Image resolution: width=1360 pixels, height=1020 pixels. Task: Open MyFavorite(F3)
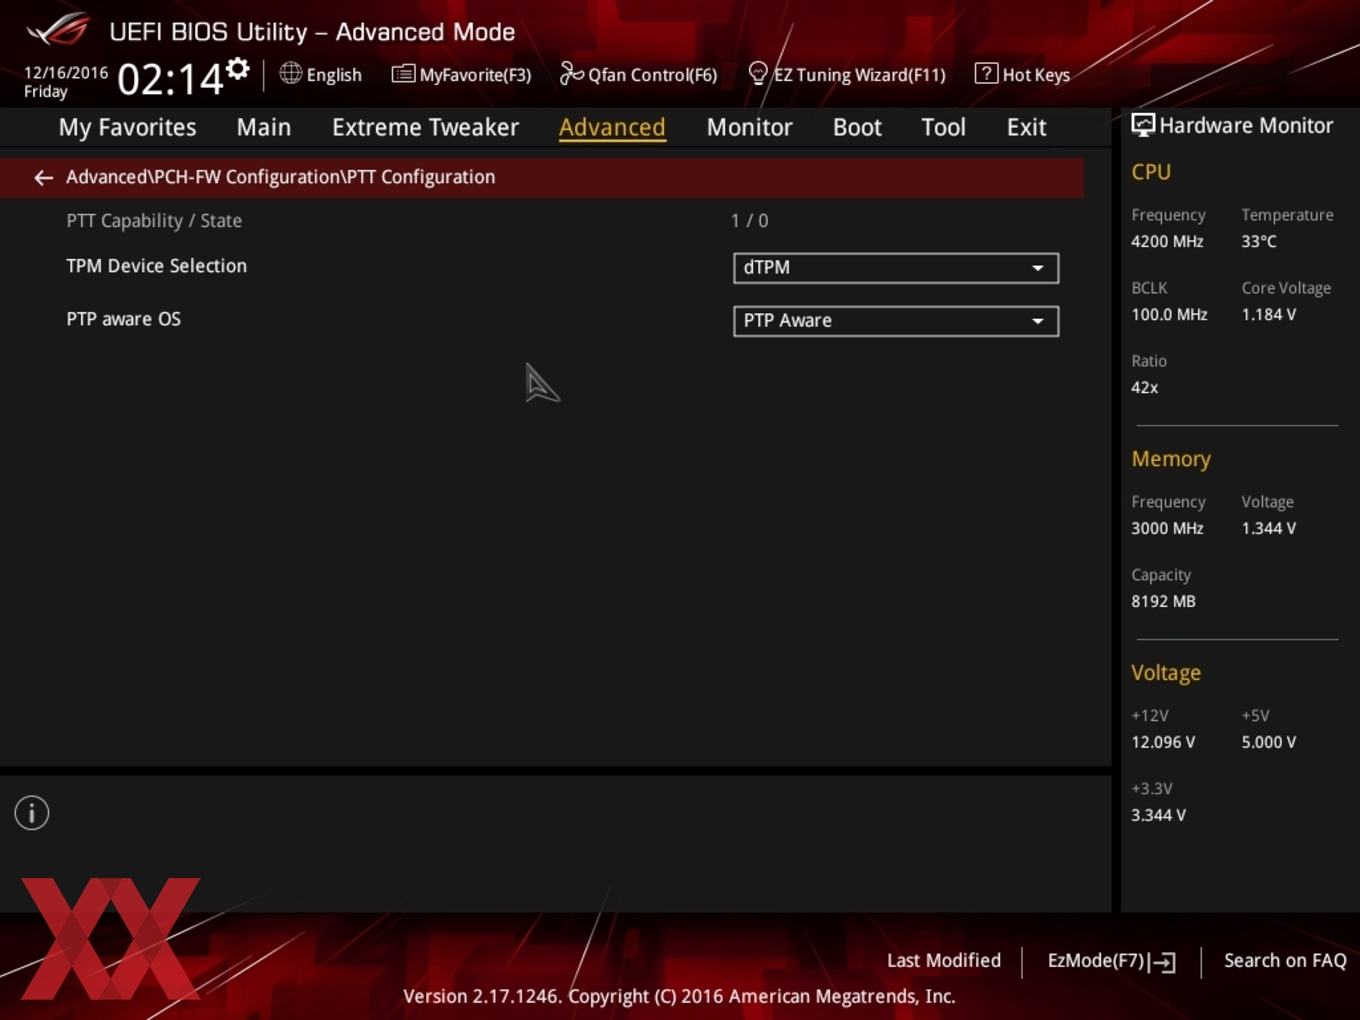pos(475,75)
